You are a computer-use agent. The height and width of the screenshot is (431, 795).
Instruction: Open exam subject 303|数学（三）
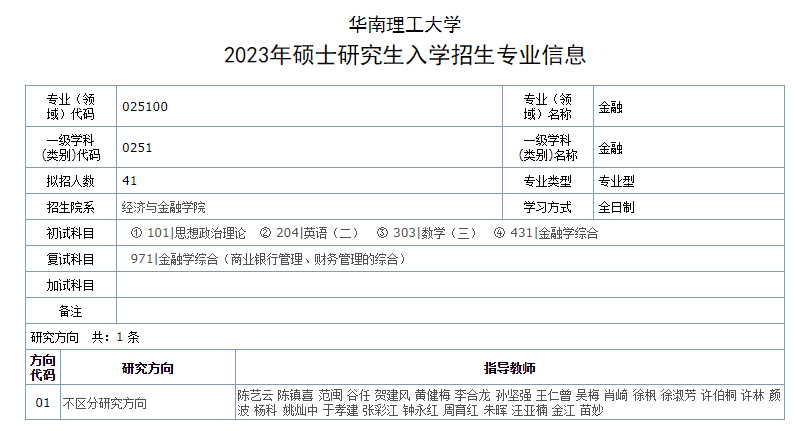pyautogui.click(x=435, y=233)
